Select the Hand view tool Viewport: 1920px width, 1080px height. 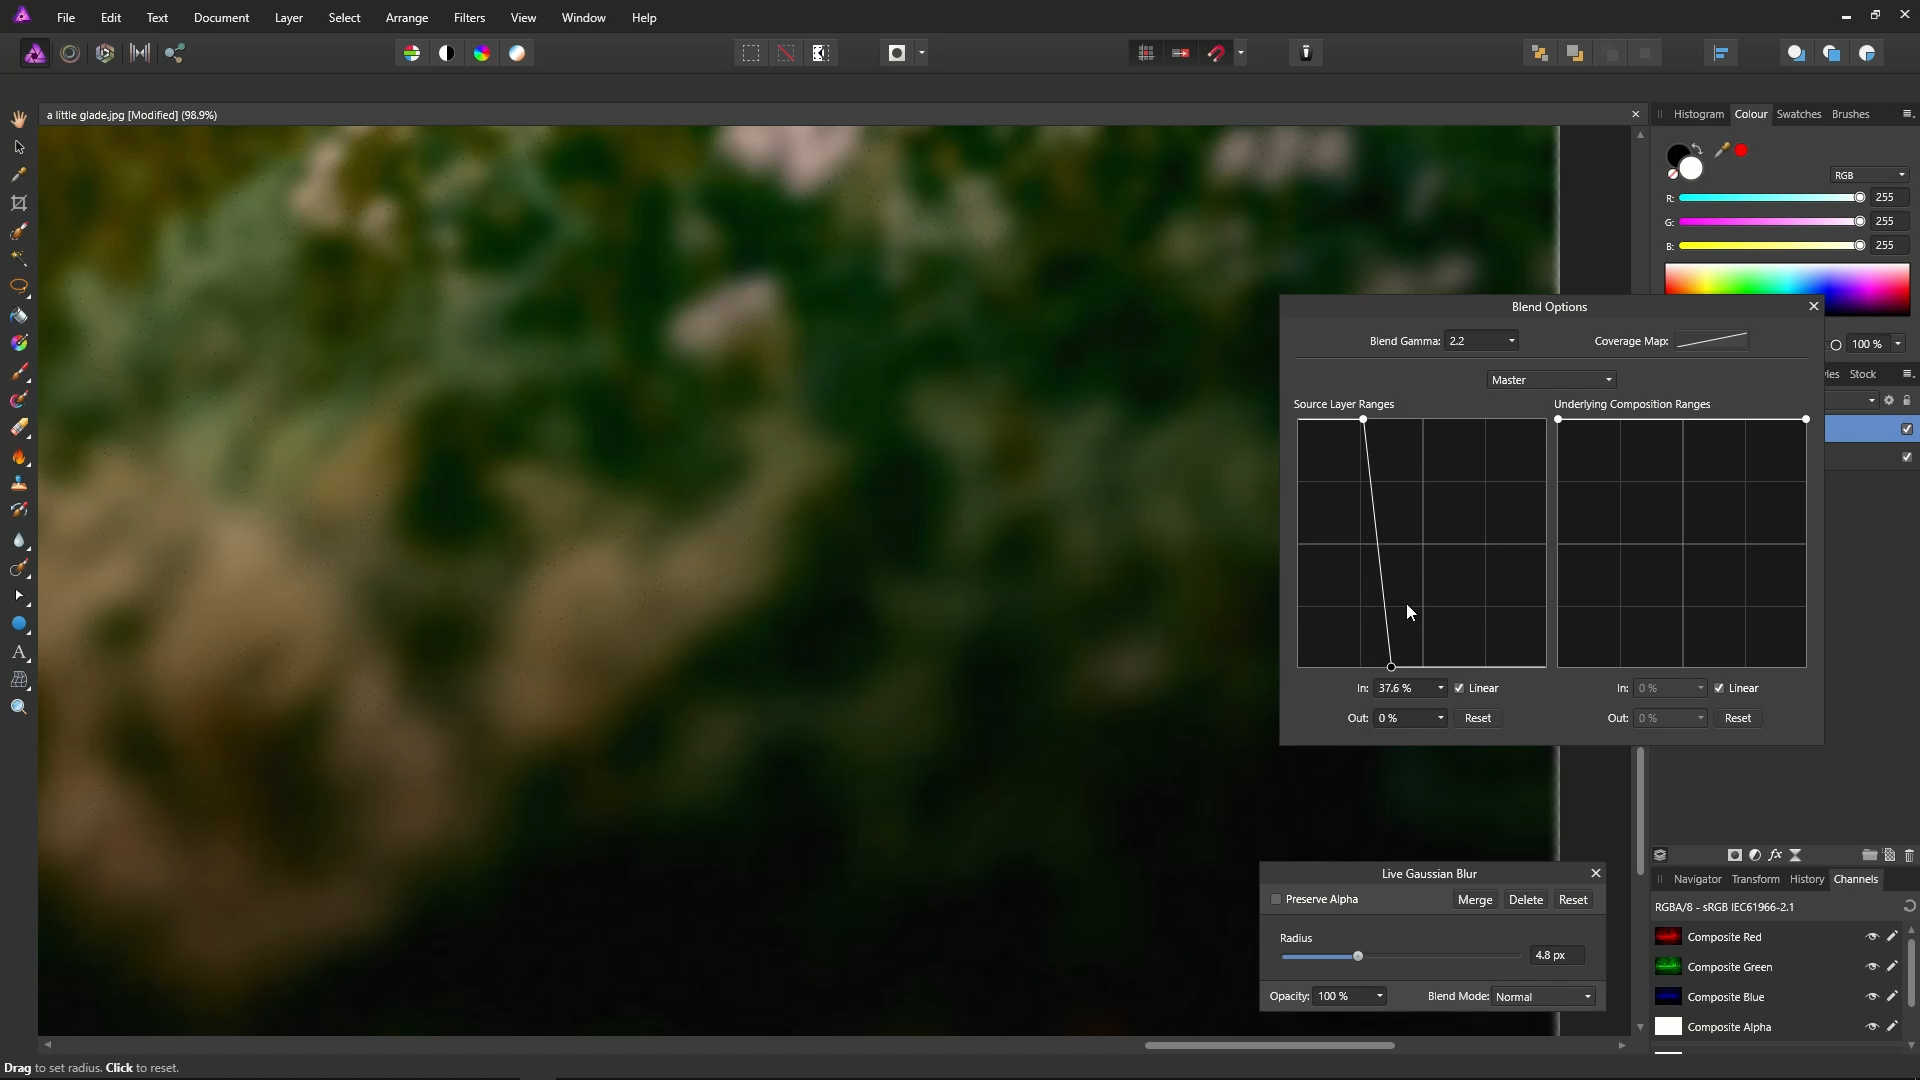pyautogui.click(x=18, y=118)
